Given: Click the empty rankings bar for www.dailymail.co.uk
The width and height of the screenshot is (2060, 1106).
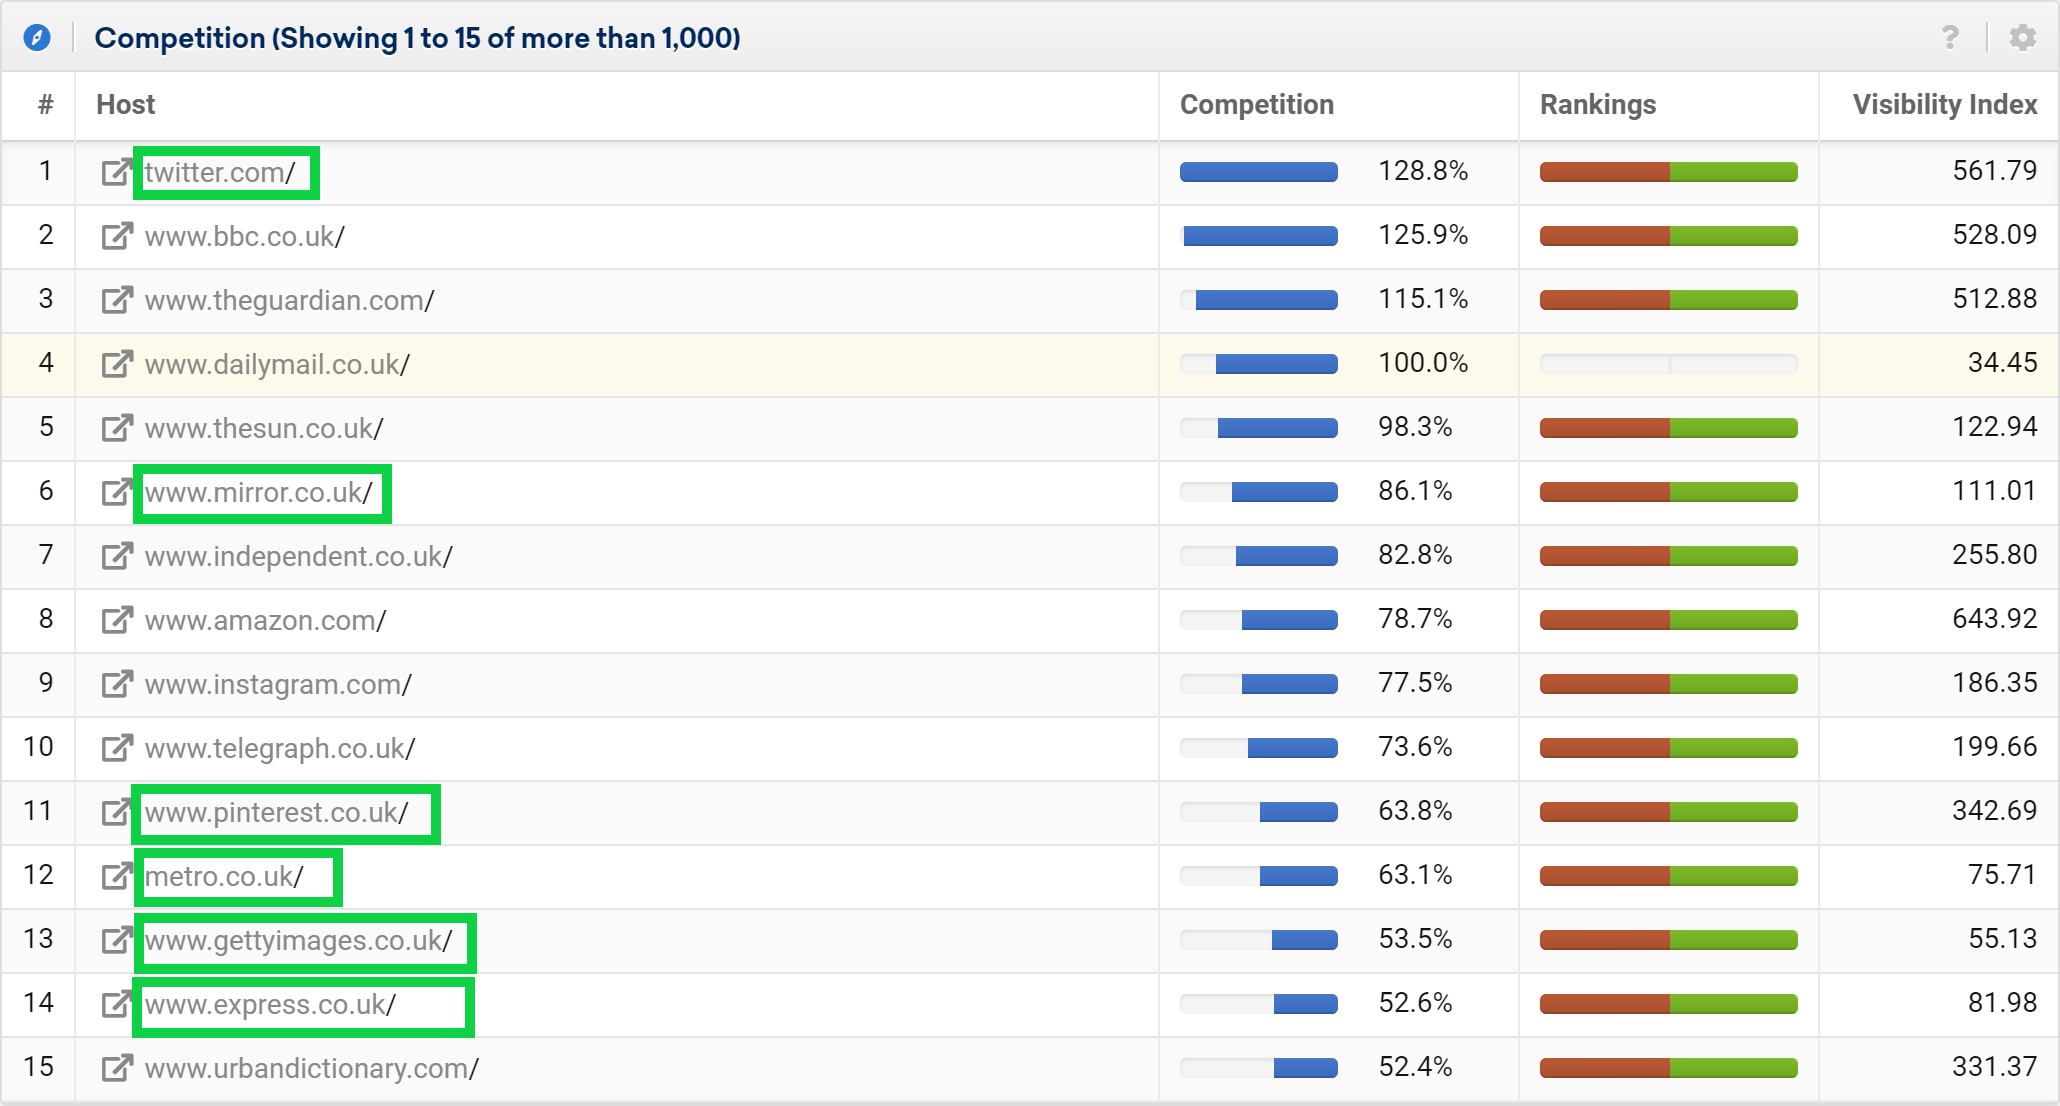Looking at the screenshot, I should tap(1669, 364).
